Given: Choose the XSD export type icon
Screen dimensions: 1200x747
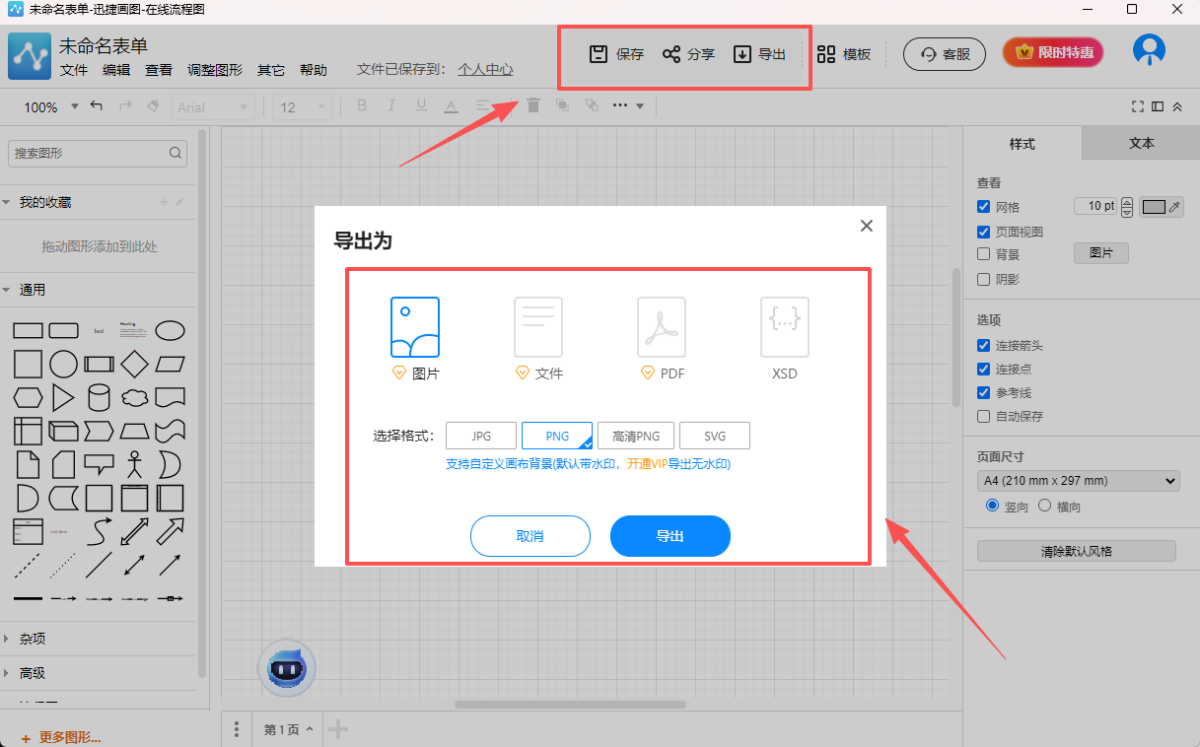Looking at the screenshot, I should 784,327.
